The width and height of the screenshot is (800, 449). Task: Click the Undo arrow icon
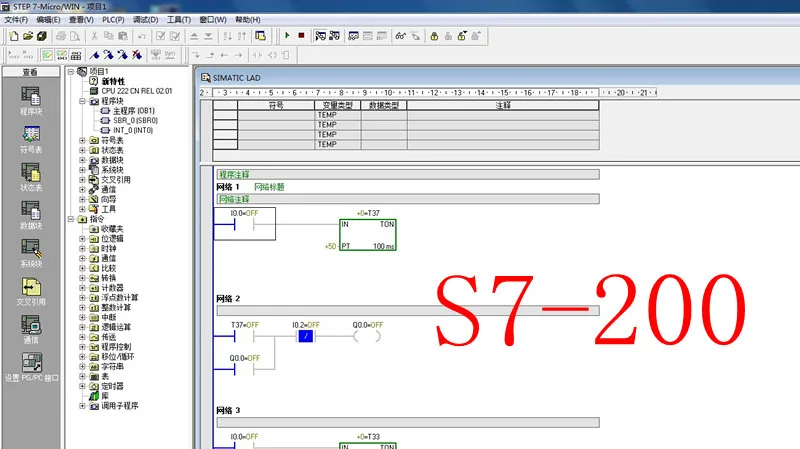coord(142,36)
